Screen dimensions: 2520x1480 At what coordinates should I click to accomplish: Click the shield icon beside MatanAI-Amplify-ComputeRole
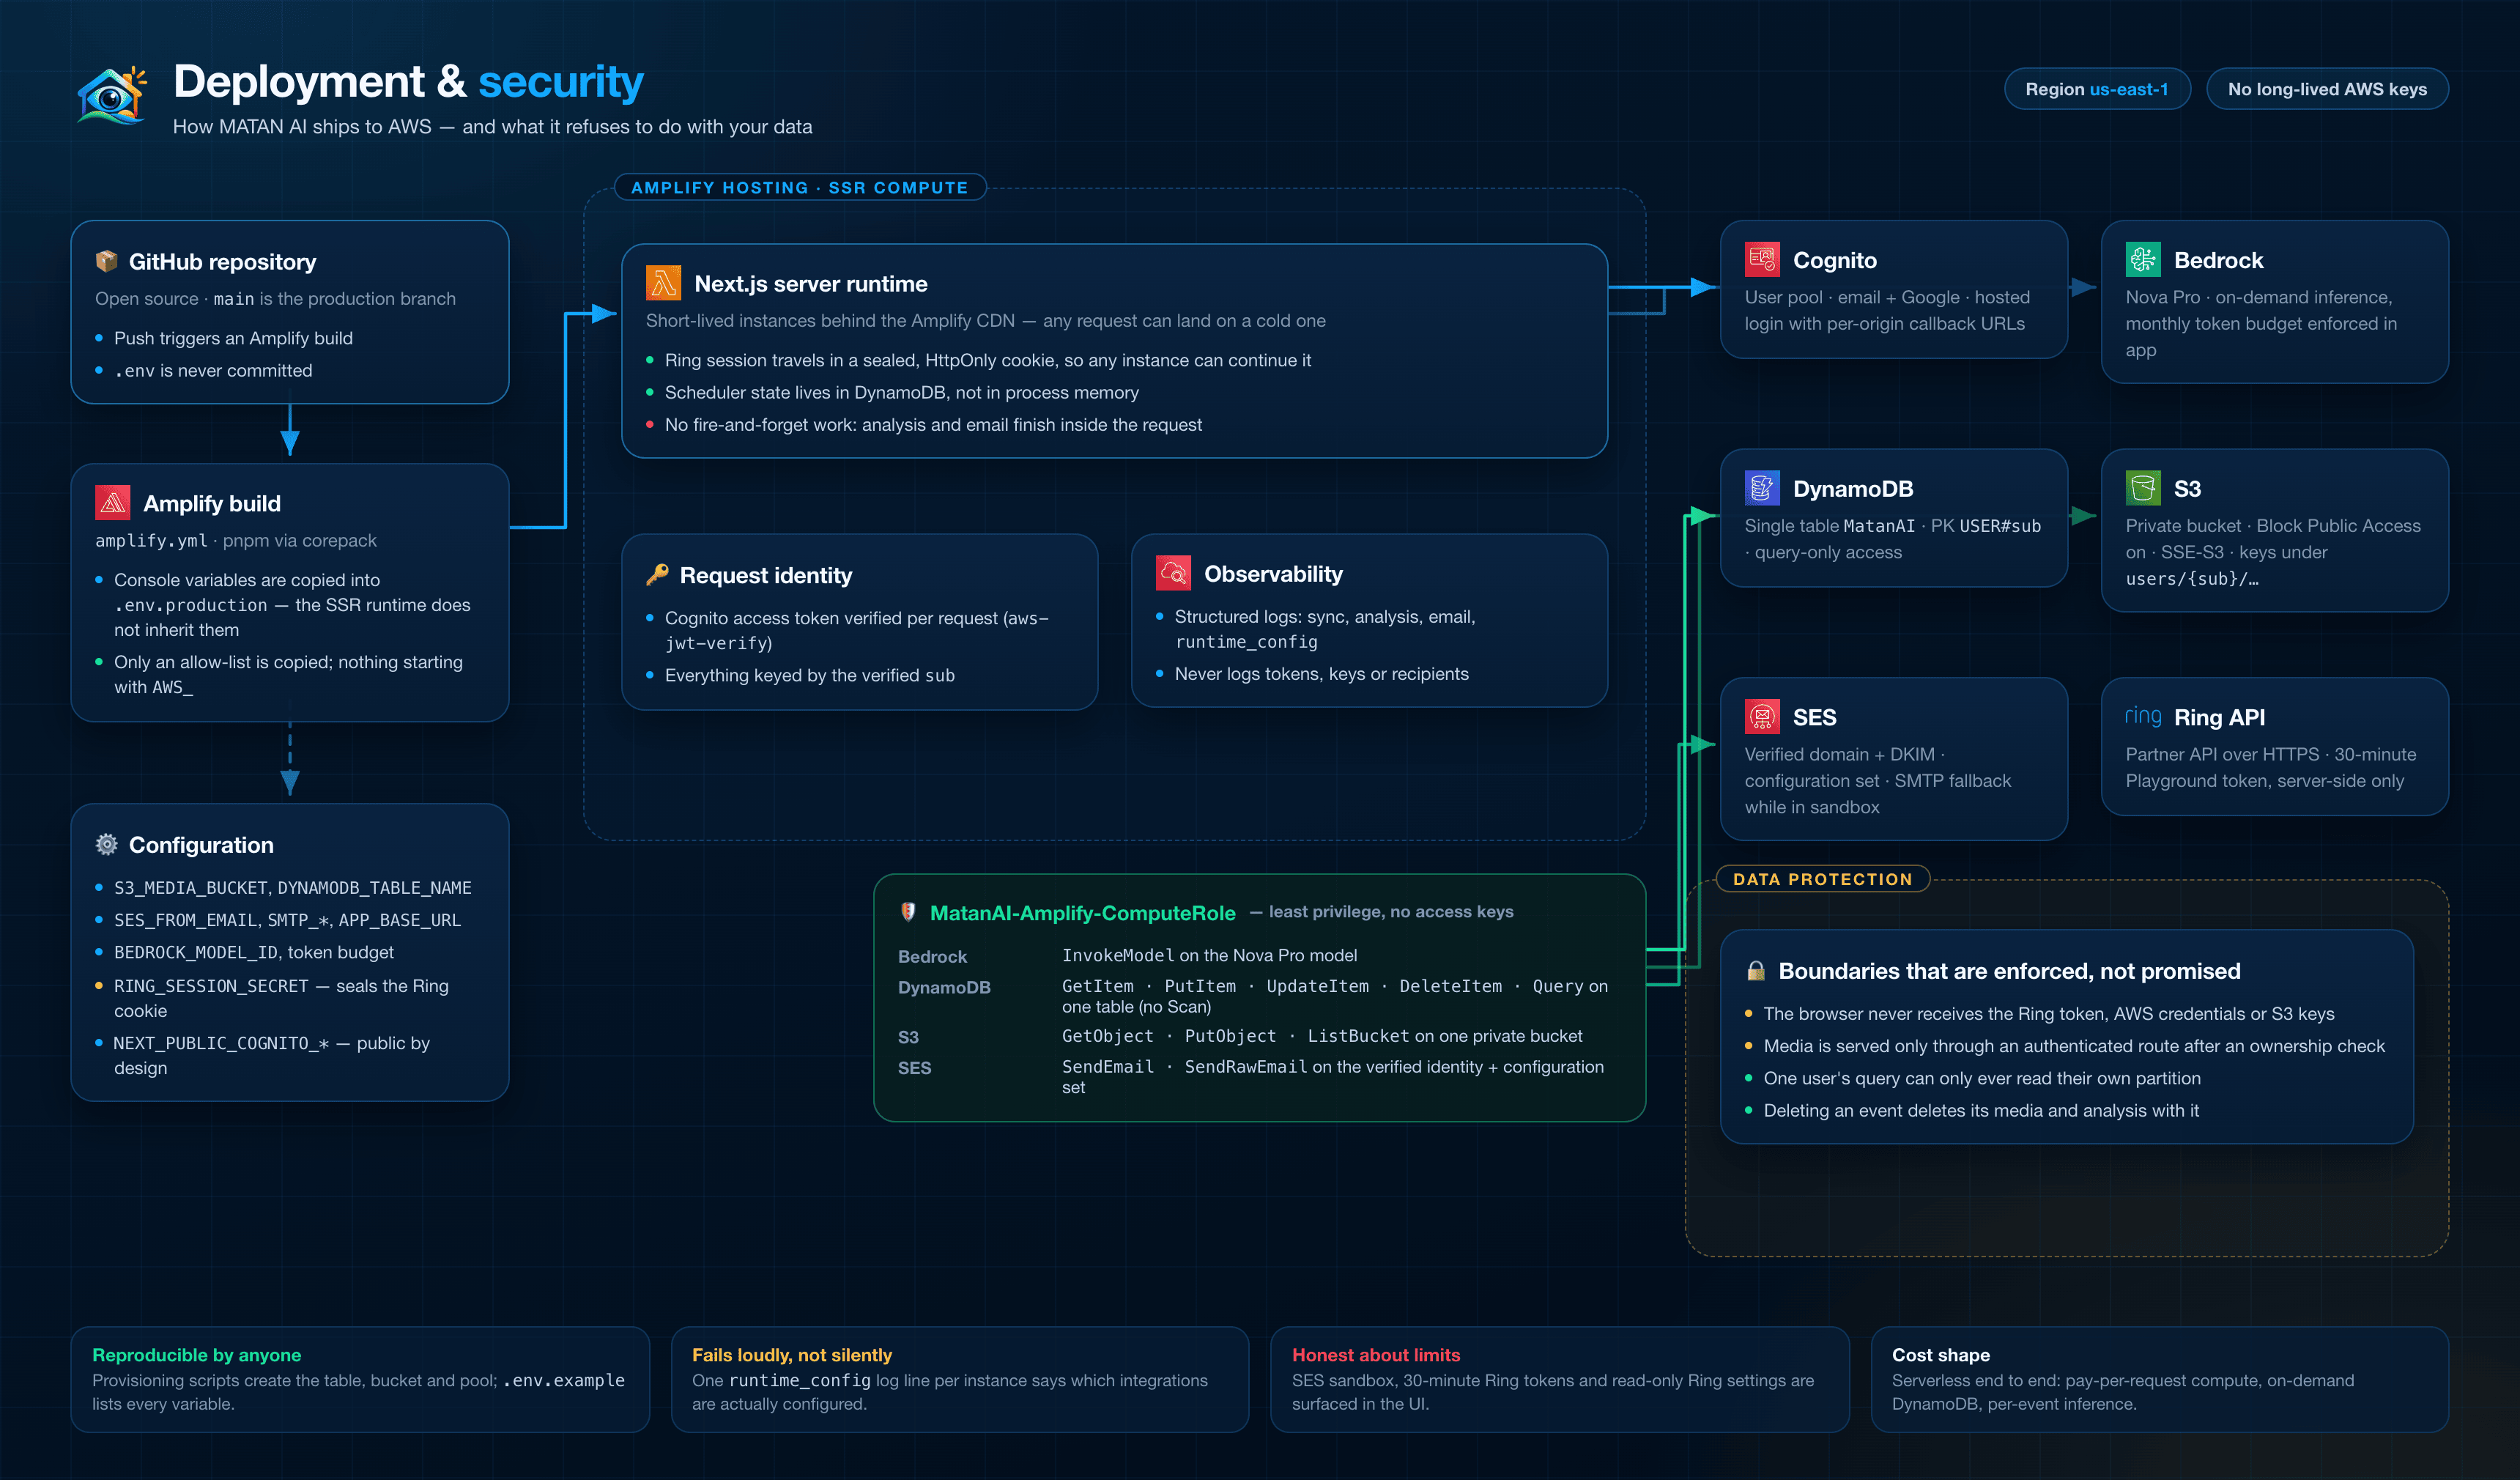(908, 911)
